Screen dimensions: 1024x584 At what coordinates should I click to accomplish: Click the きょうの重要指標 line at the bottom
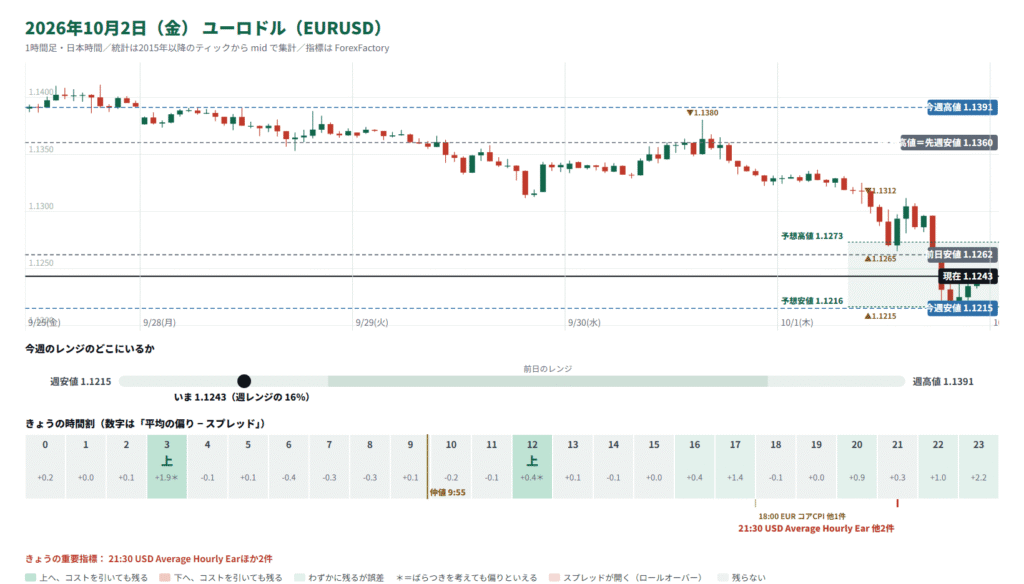tap(149, 559)
